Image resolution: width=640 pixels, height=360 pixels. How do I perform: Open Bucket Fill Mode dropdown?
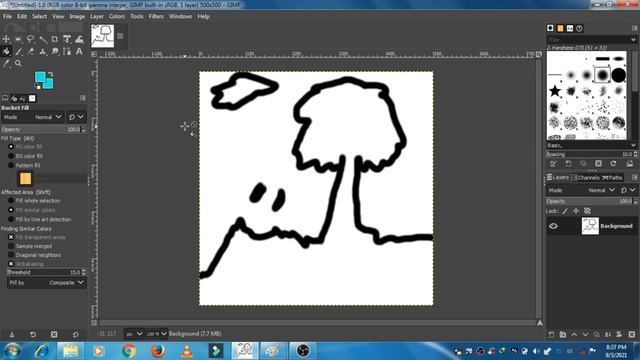33,117
